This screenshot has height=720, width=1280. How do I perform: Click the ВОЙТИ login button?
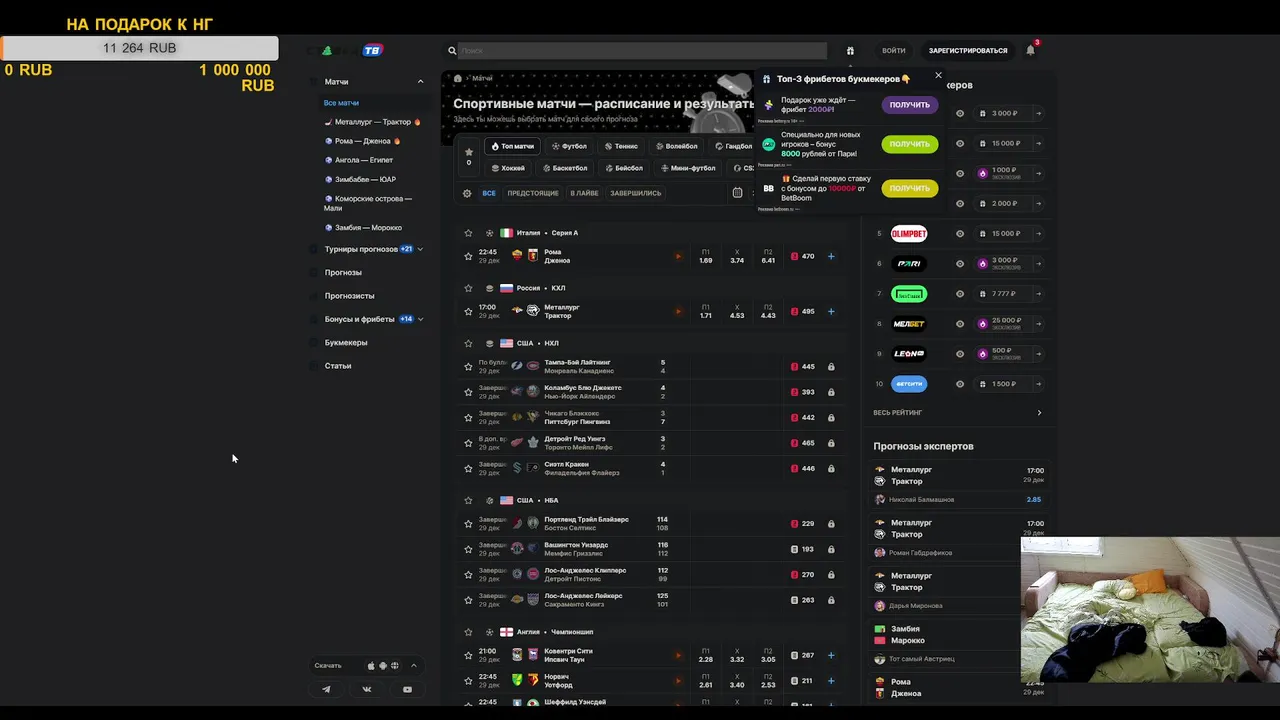[x=894, y=50]
